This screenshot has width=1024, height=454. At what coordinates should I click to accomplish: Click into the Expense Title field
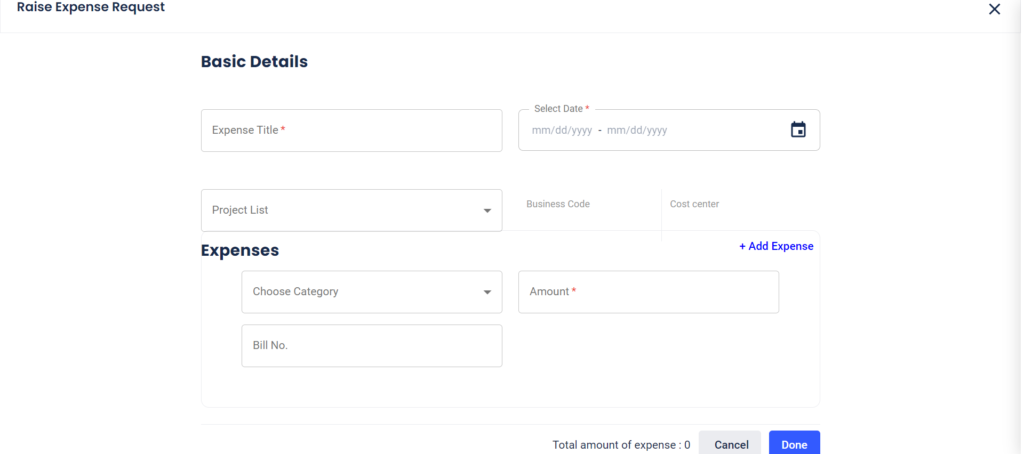click(351, 130)
